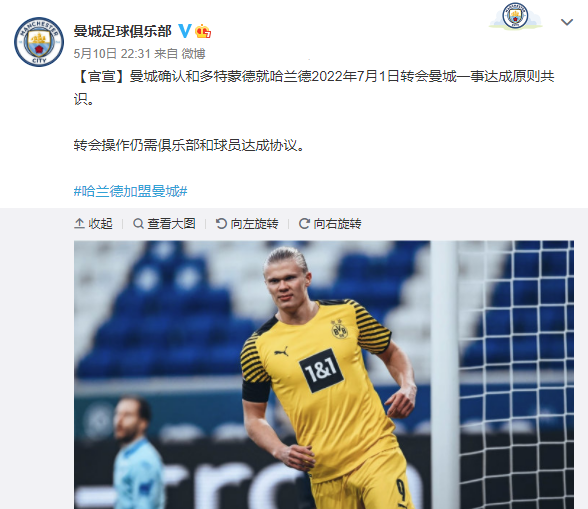Click the line 转会操作仍需俱乐部和球员达成协议

189,145
